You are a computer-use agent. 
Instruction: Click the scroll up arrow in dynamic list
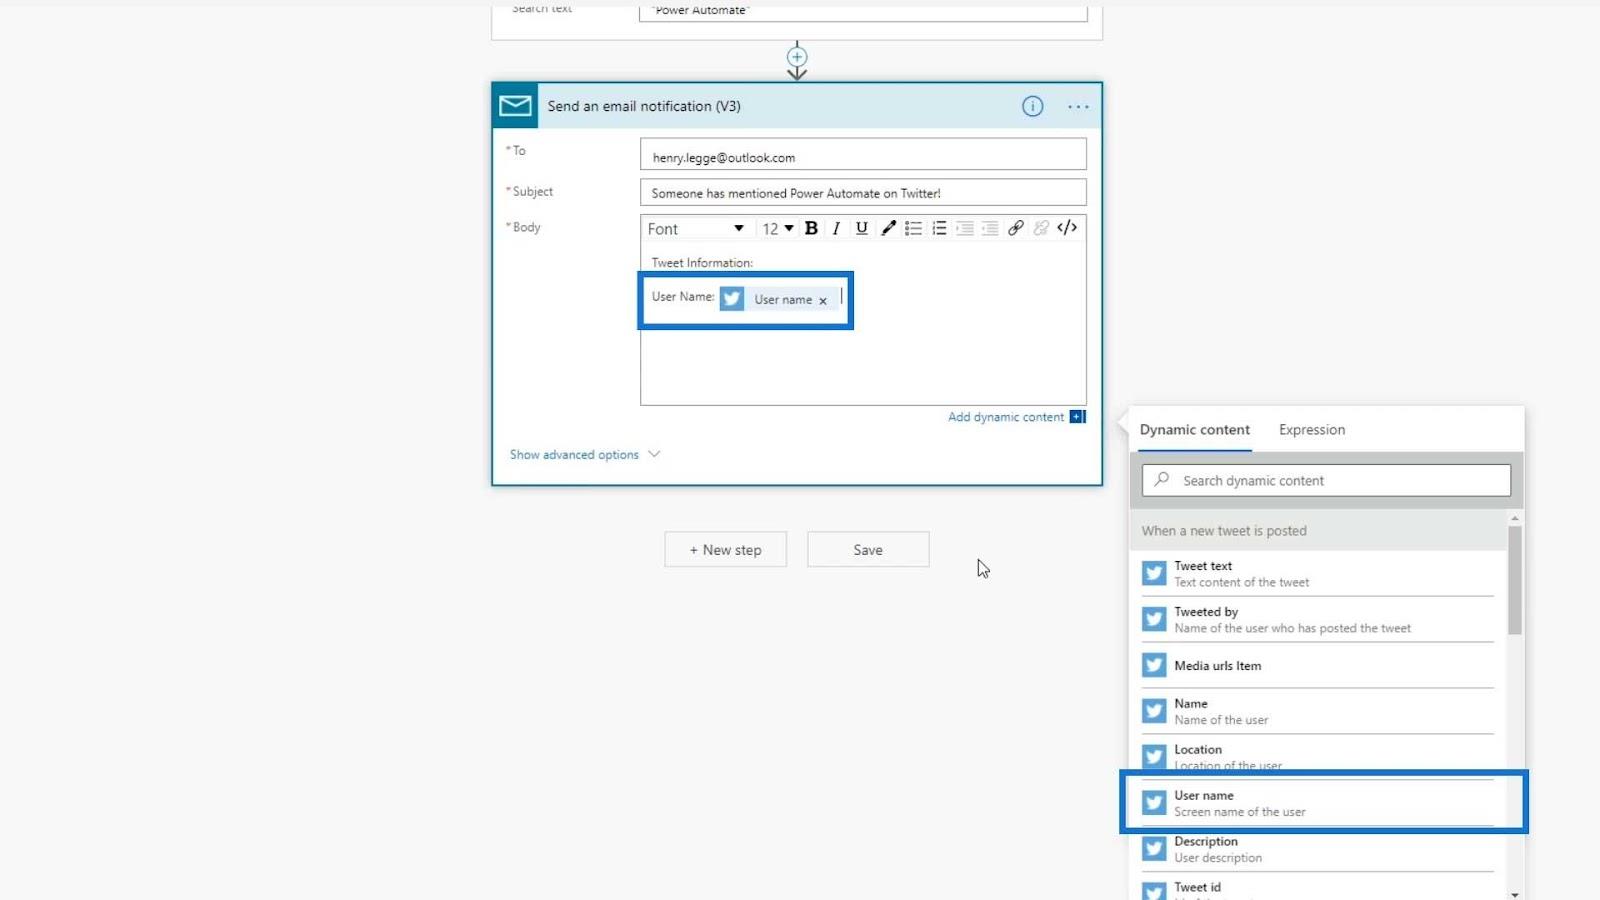click(x=1515, y=518)
